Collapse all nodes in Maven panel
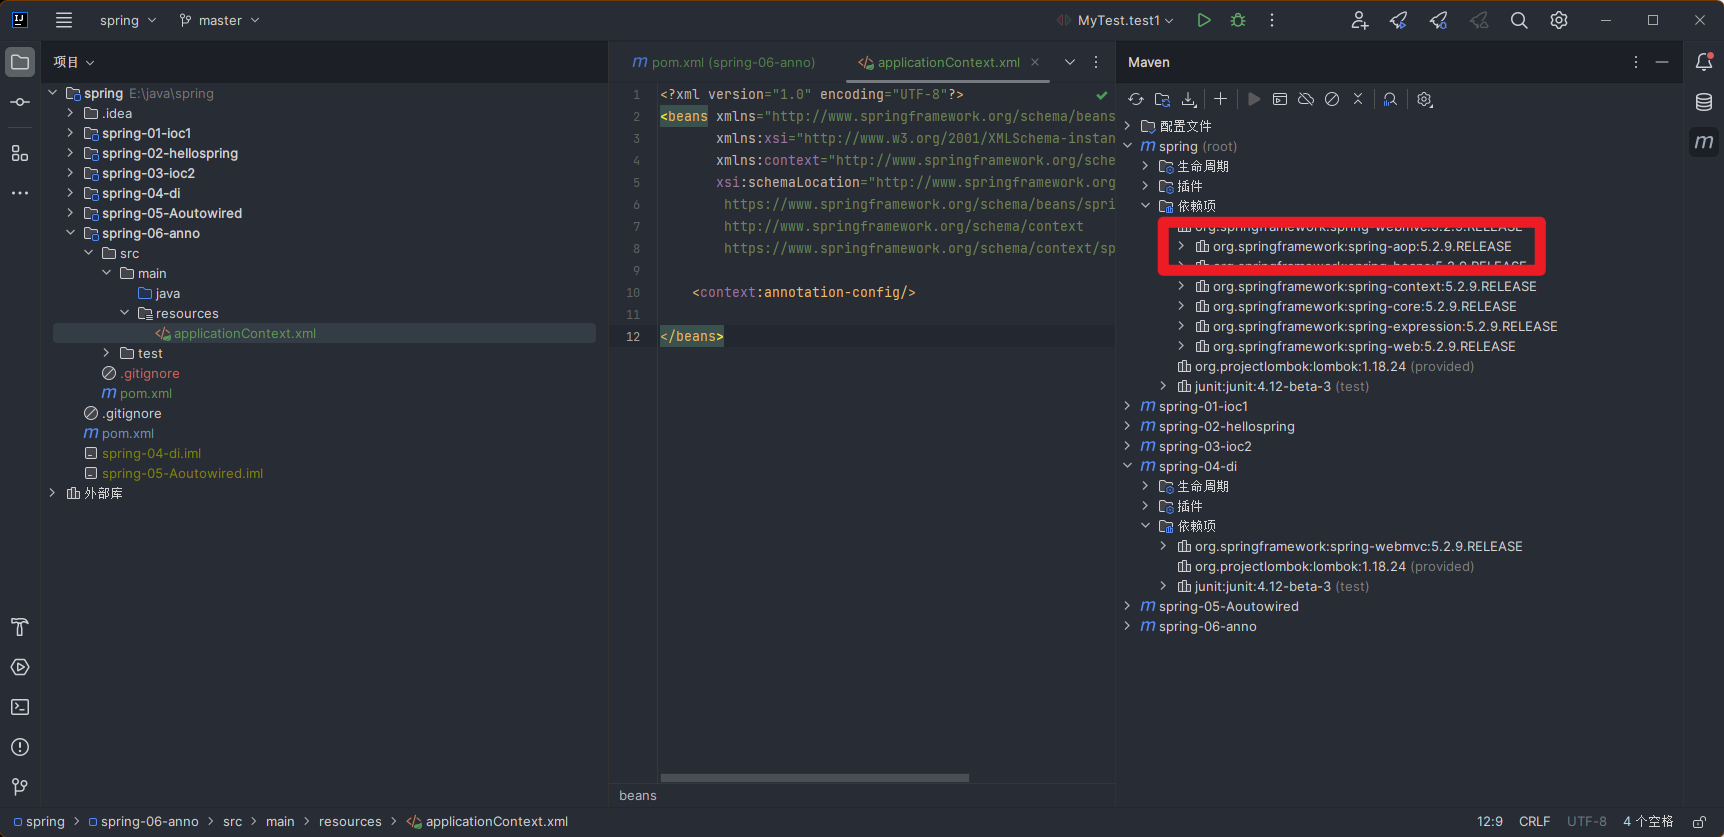This screenshot has height=837, width=1724. [x=1358, y=99]
